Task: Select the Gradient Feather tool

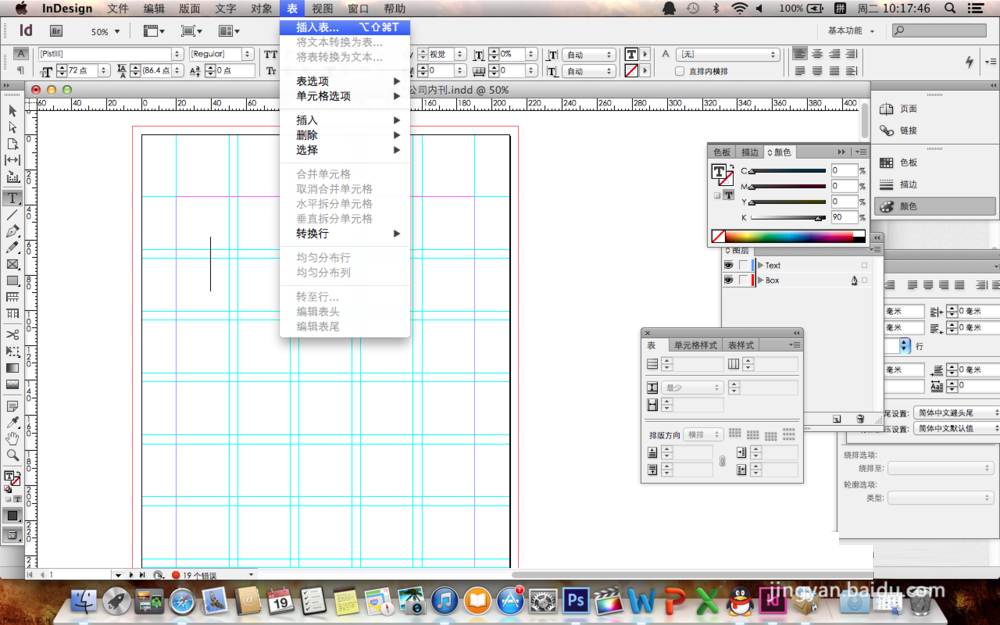Action: tap(12, 385)
